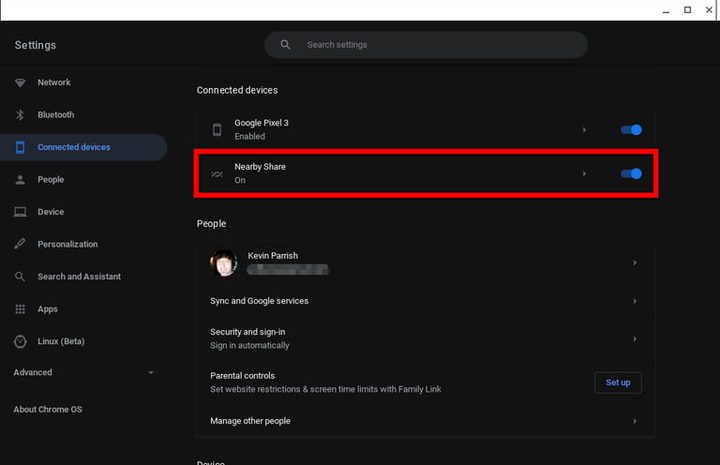Select the People person icon in sidebar
Screen dimensions: 720x465
coord(20,180)
